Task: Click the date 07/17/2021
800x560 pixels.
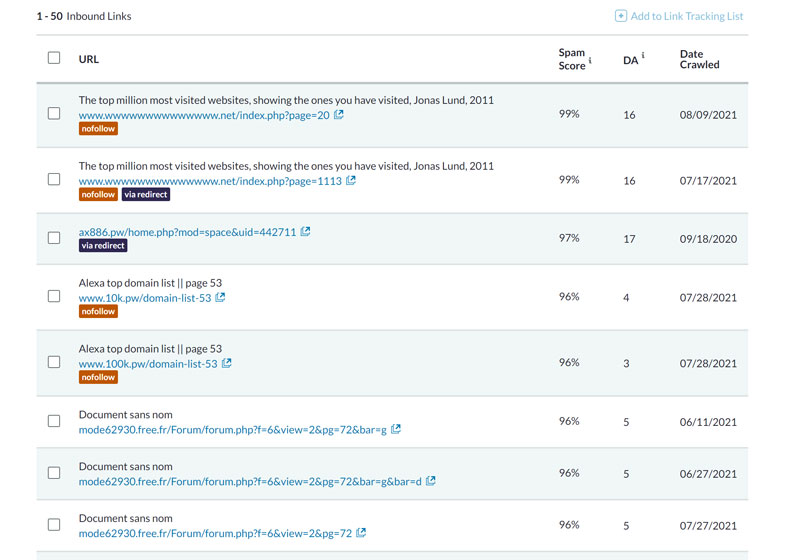Action: [708, 181]
